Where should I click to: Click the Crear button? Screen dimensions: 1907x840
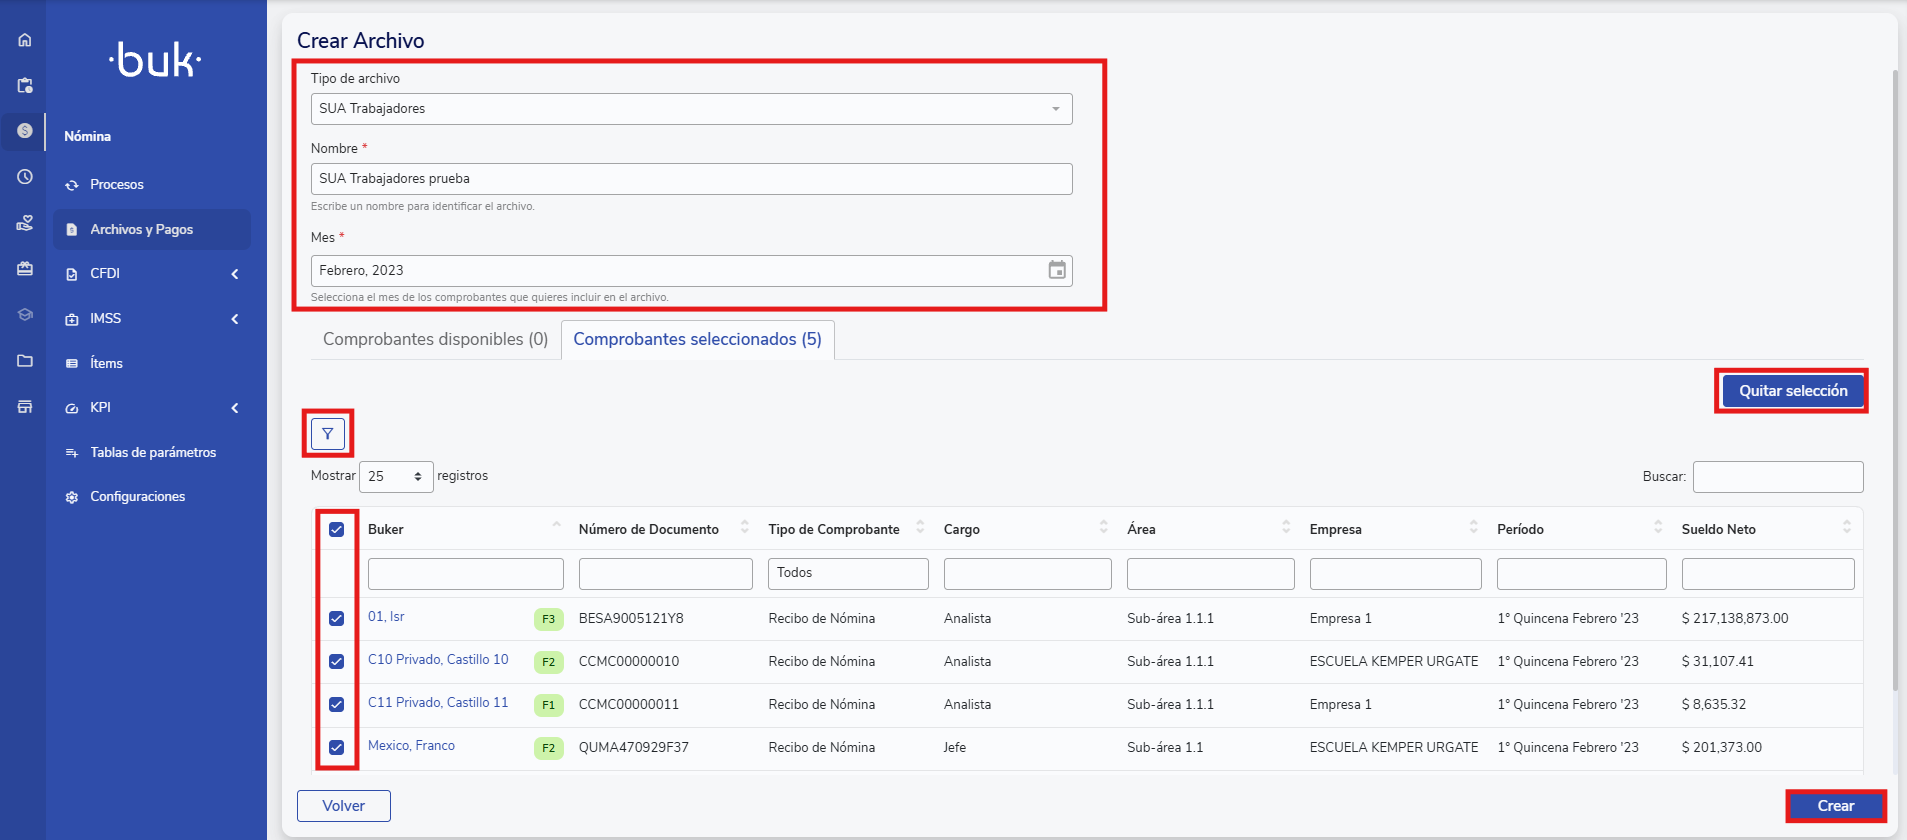tap(1835, 806)
